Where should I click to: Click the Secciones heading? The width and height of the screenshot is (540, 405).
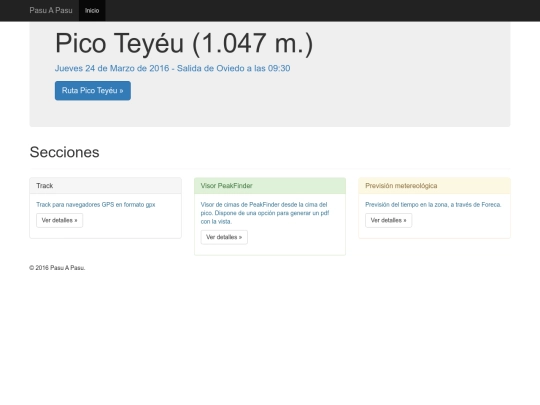click(x=64, y=152)
